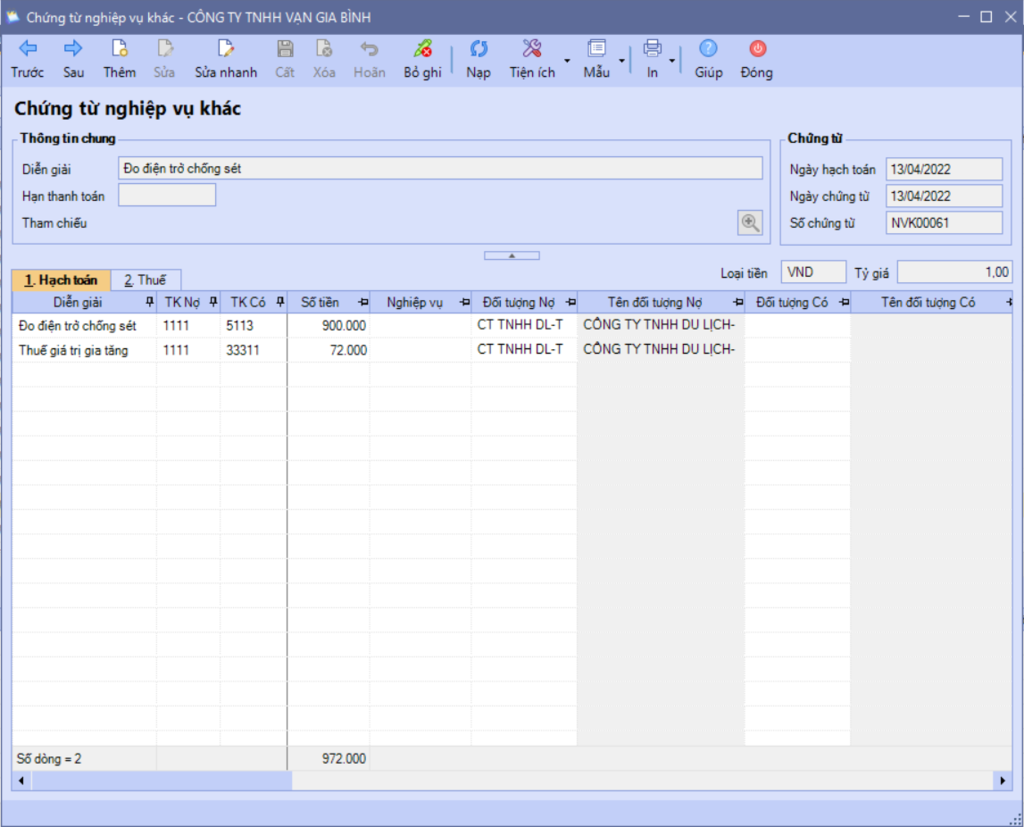This screenshot has width=1024, height=827.
Task: Click TK Nợ cell 1111 in first row
Action: click(x=188, y=325)
